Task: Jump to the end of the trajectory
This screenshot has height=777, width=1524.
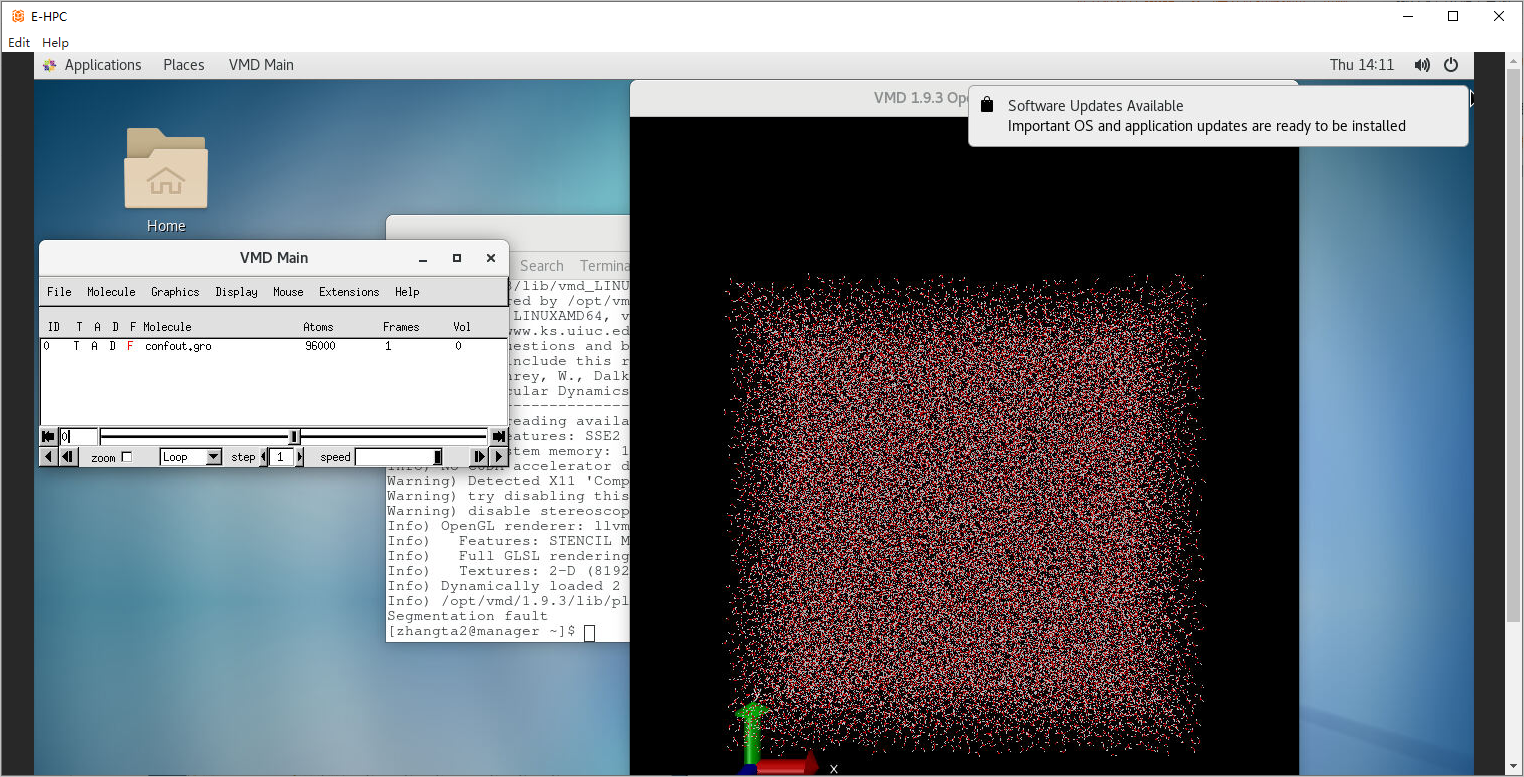Action: 498,436
